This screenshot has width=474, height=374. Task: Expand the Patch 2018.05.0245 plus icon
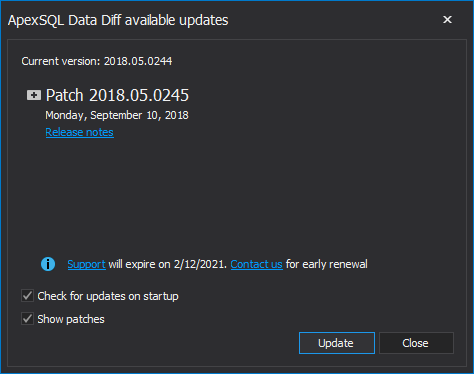point(34,95)
